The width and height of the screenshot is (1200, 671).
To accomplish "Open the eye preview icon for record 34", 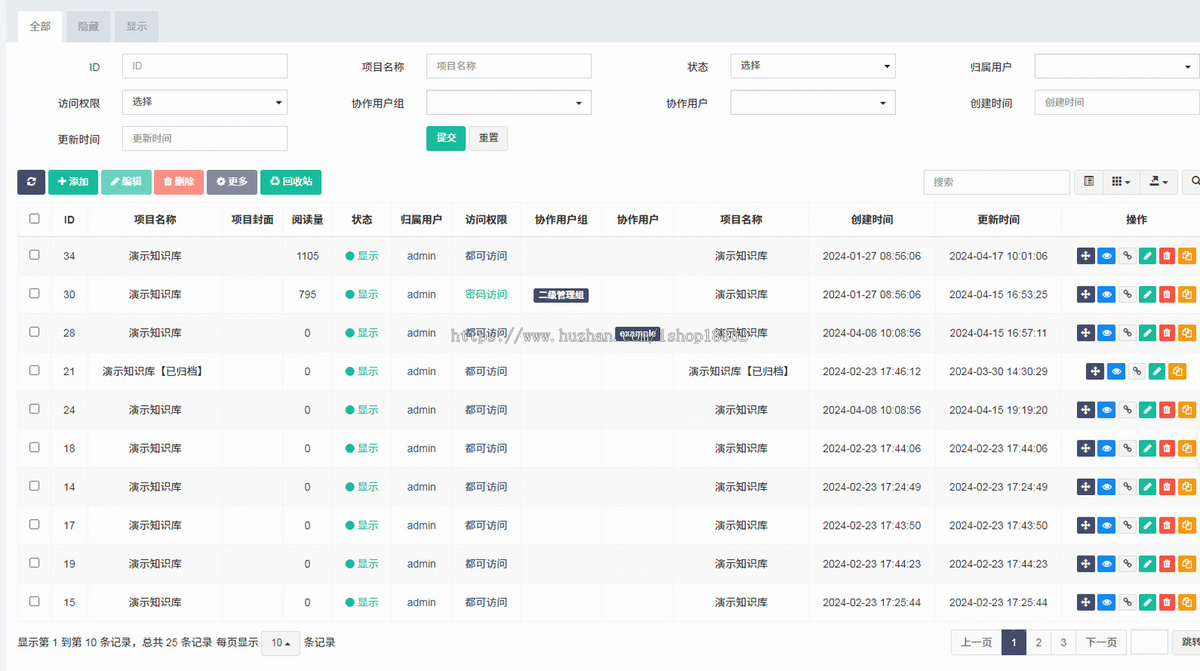I will point(1104,256).
